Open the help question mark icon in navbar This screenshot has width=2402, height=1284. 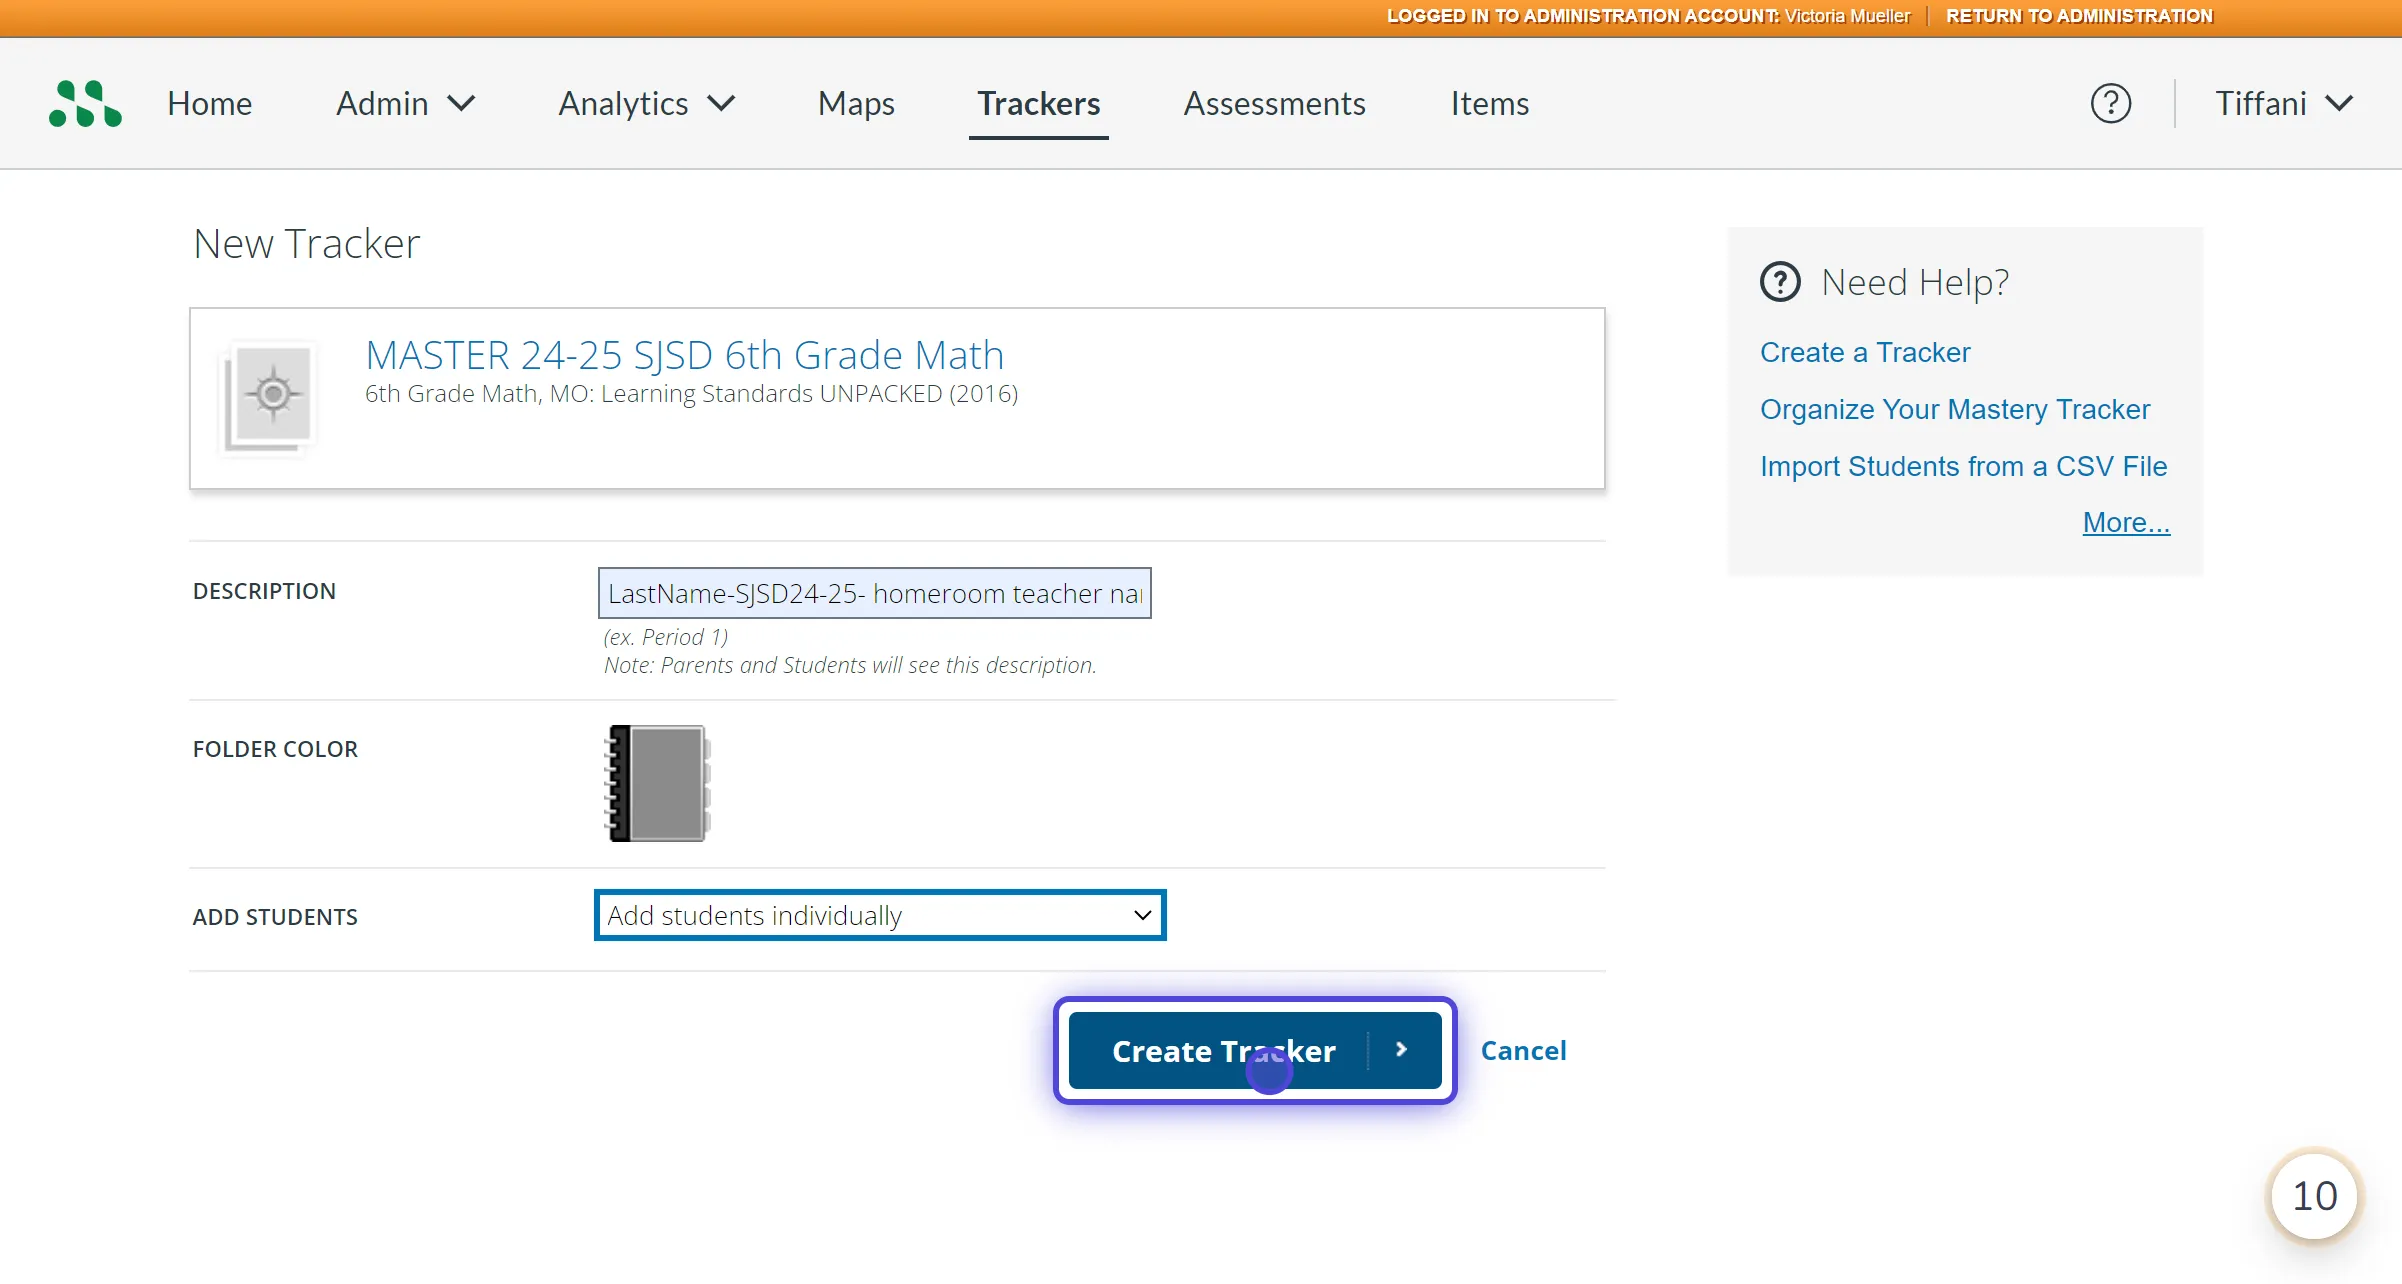tap(2111, 103)
